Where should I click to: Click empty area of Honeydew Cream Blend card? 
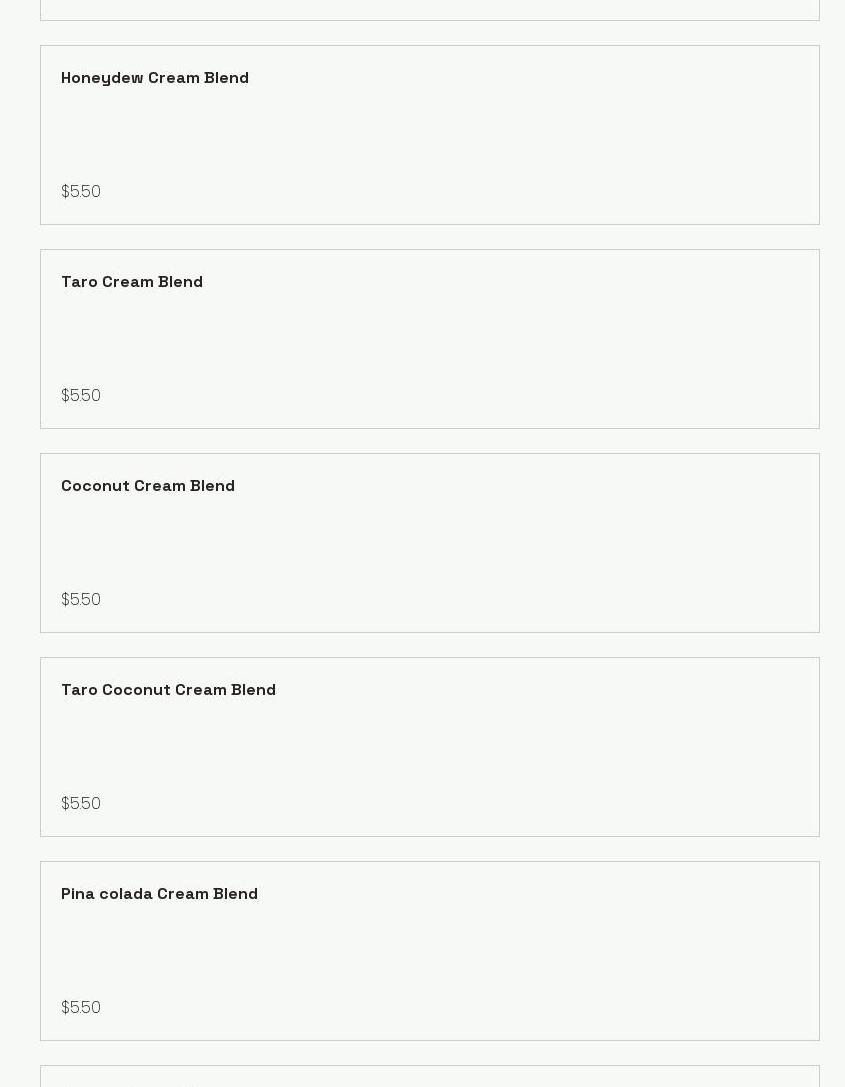tap(430, 135)
